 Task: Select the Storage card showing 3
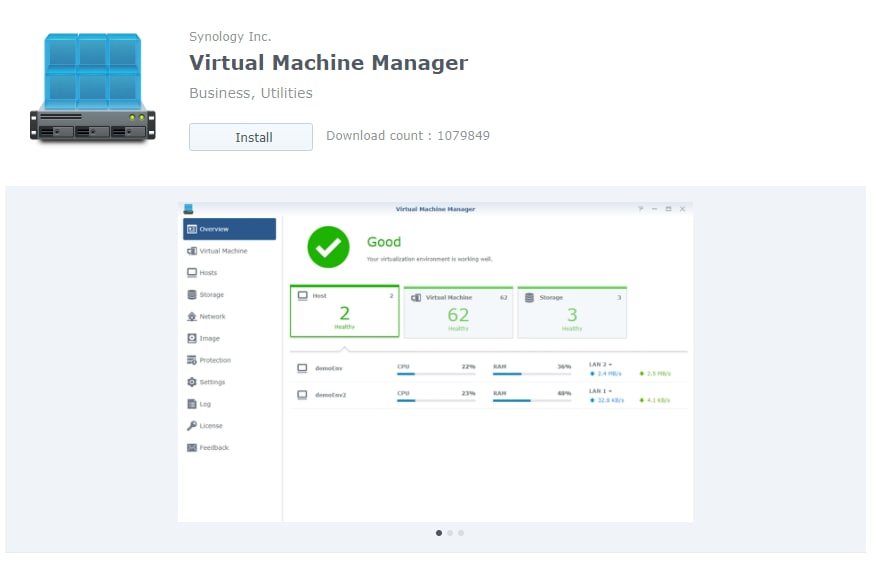click(572, 312)
